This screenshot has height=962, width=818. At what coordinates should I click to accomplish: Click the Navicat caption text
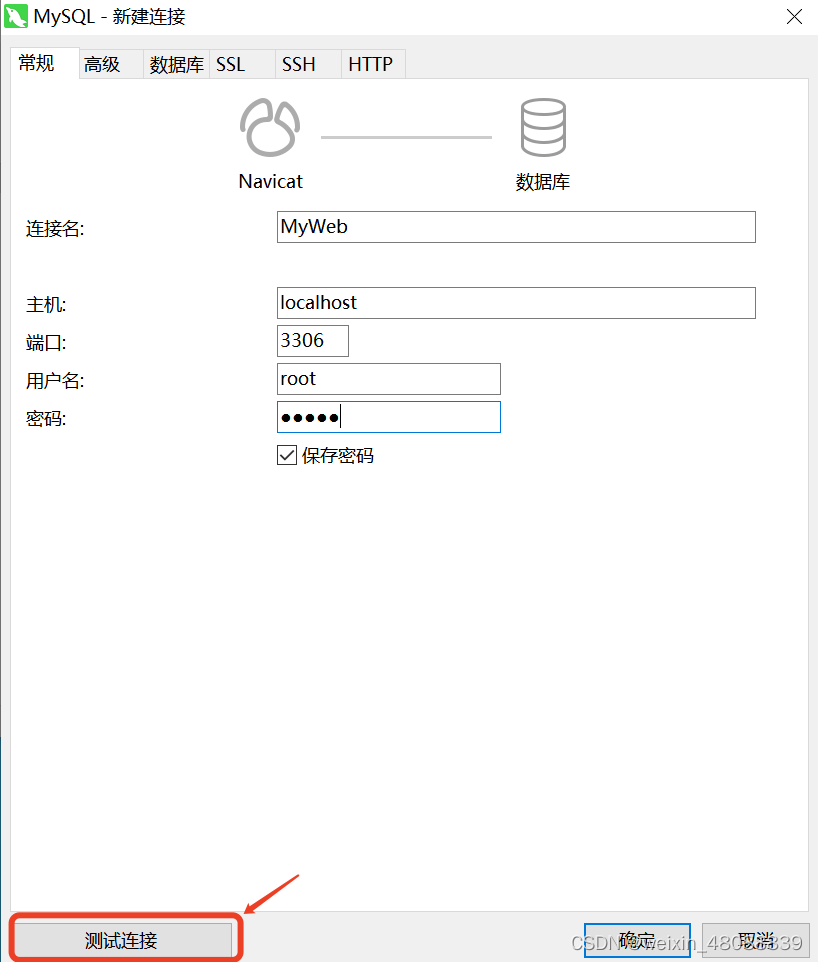(x=270, y=182)
